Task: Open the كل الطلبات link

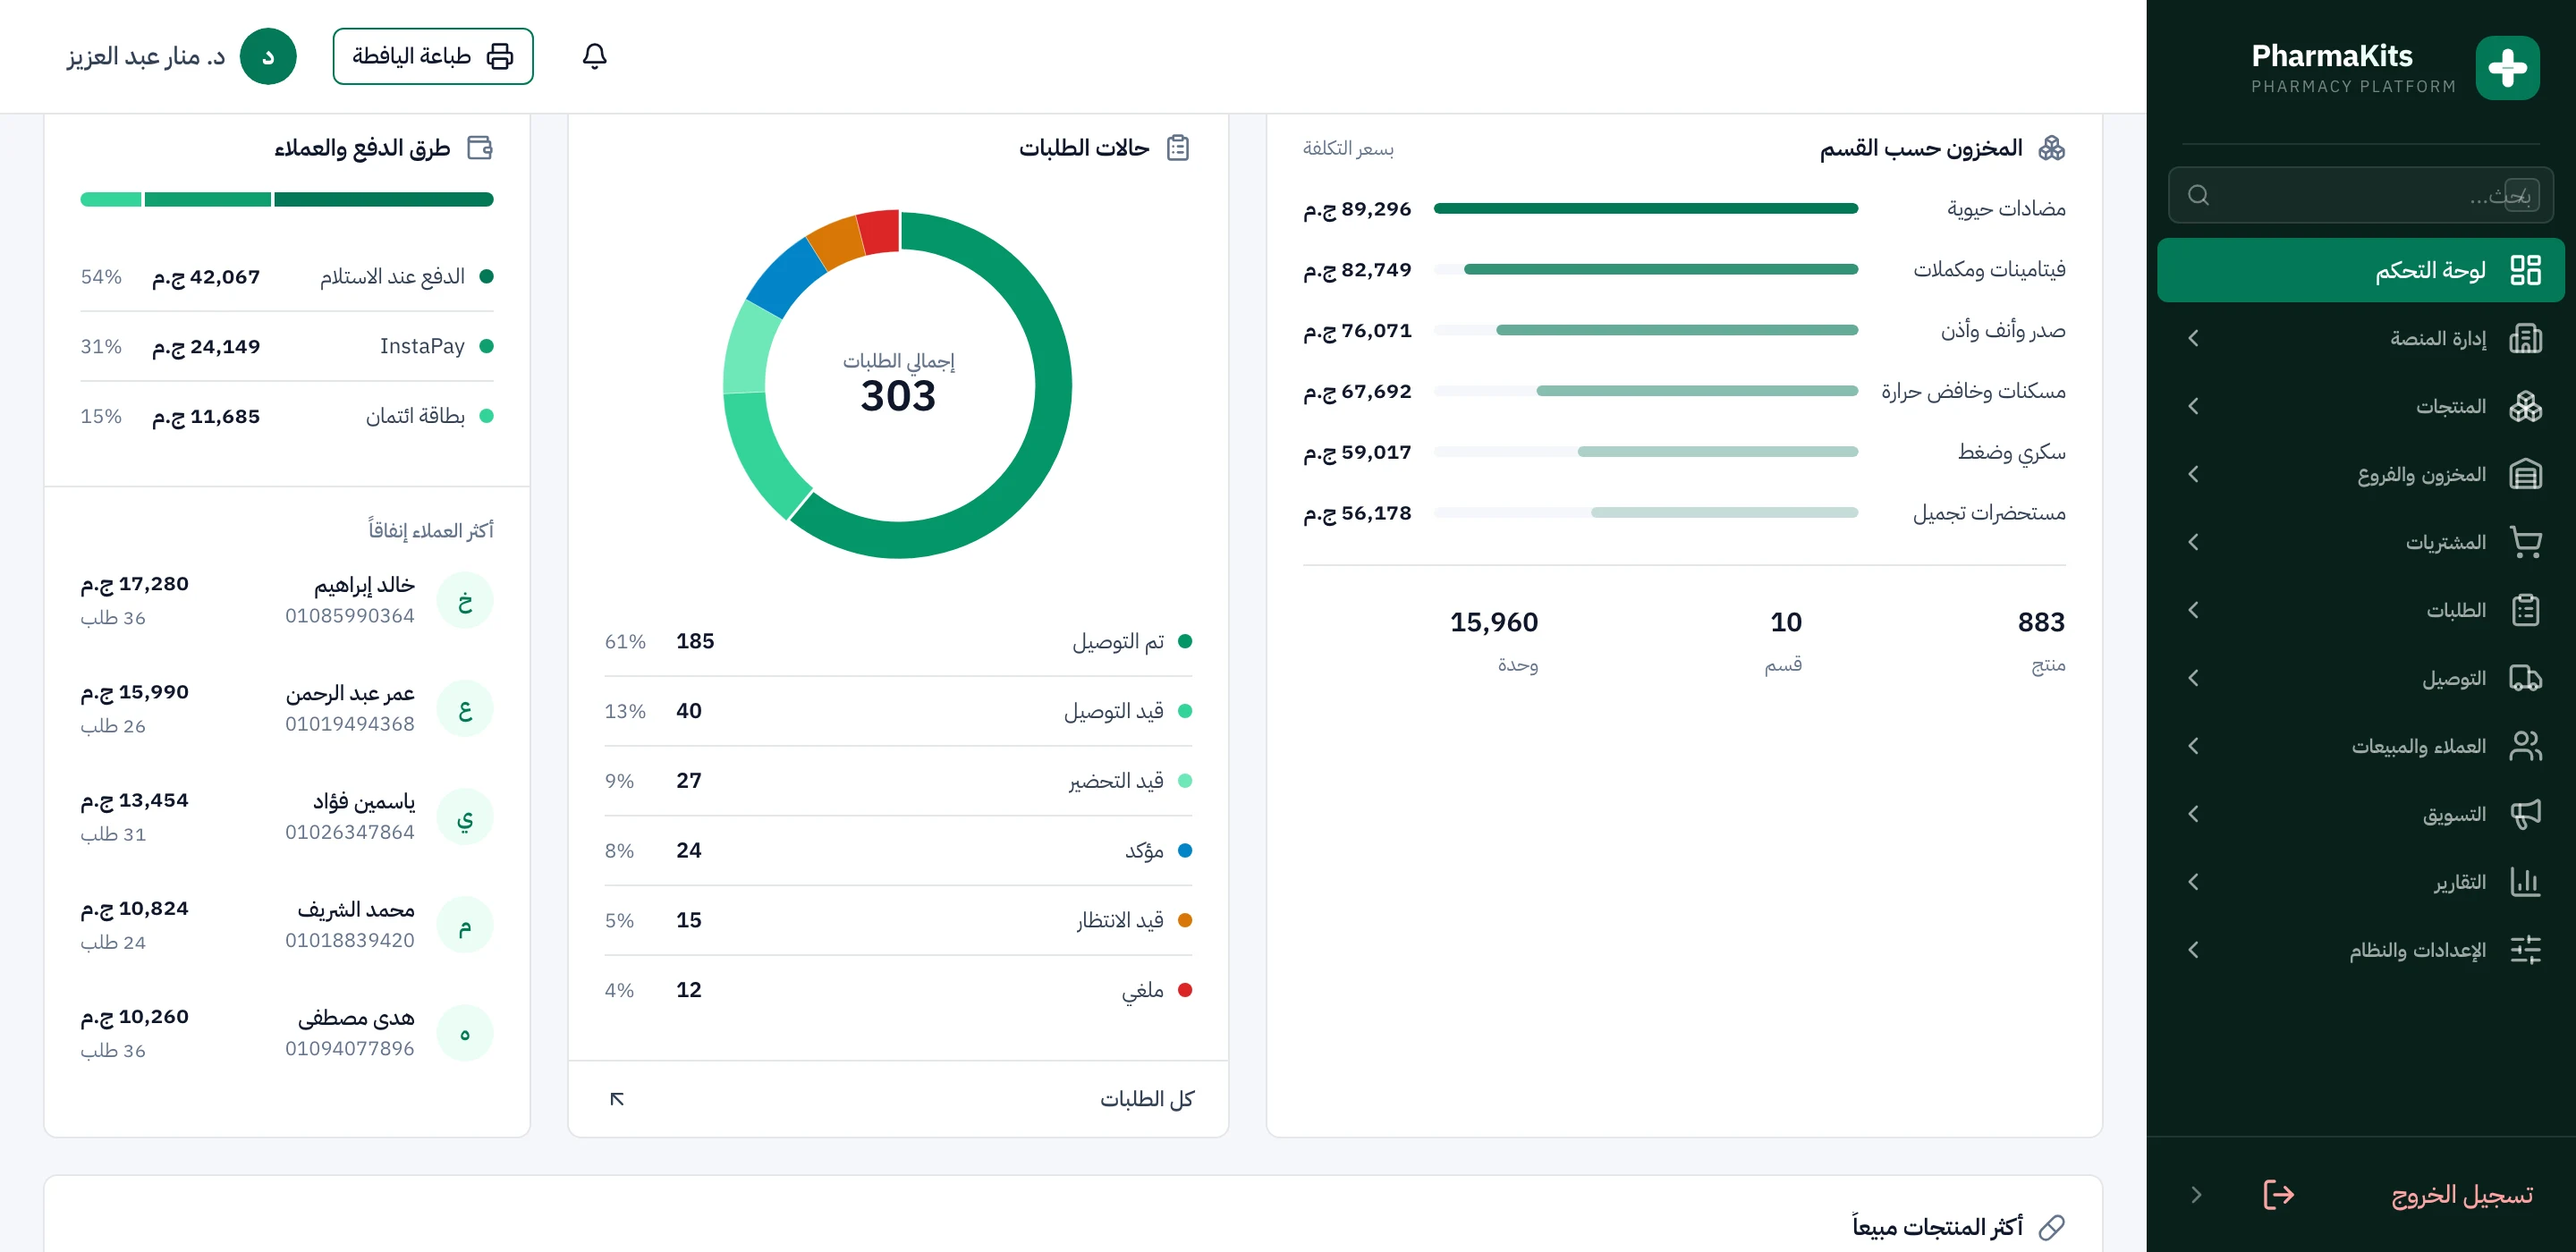Action: point(1146,1099)
